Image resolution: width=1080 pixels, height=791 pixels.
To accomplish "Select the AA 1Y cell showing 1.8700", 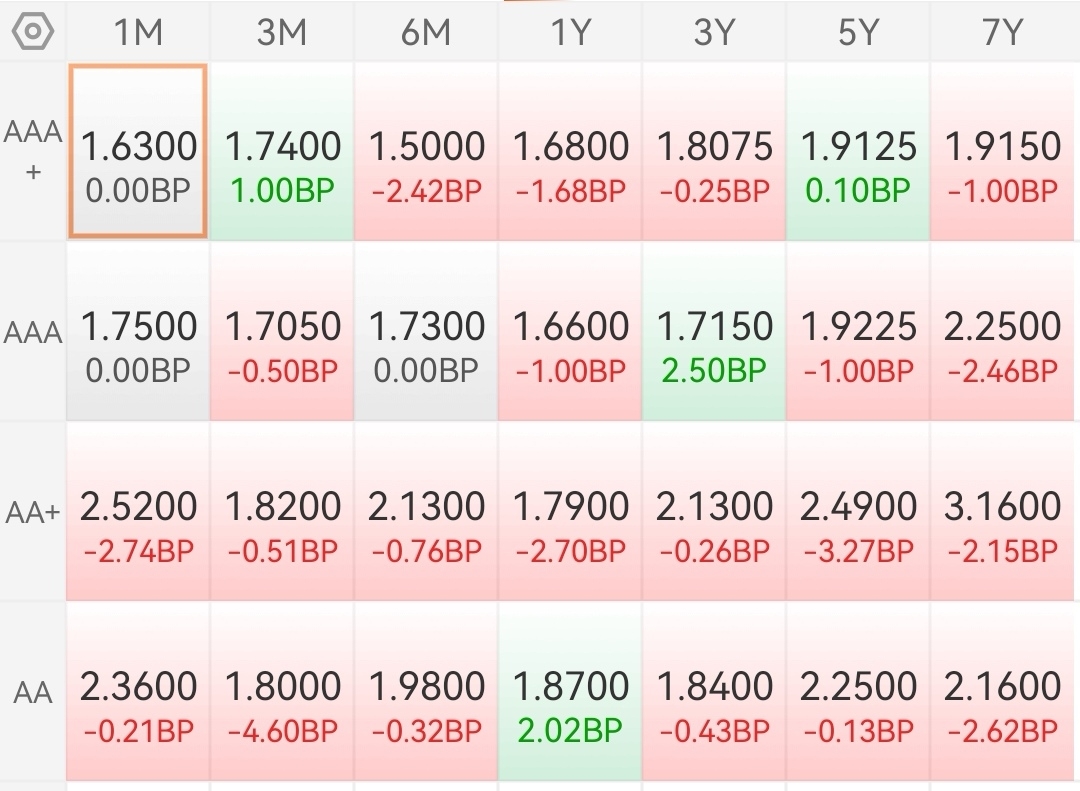I will 570,692.
